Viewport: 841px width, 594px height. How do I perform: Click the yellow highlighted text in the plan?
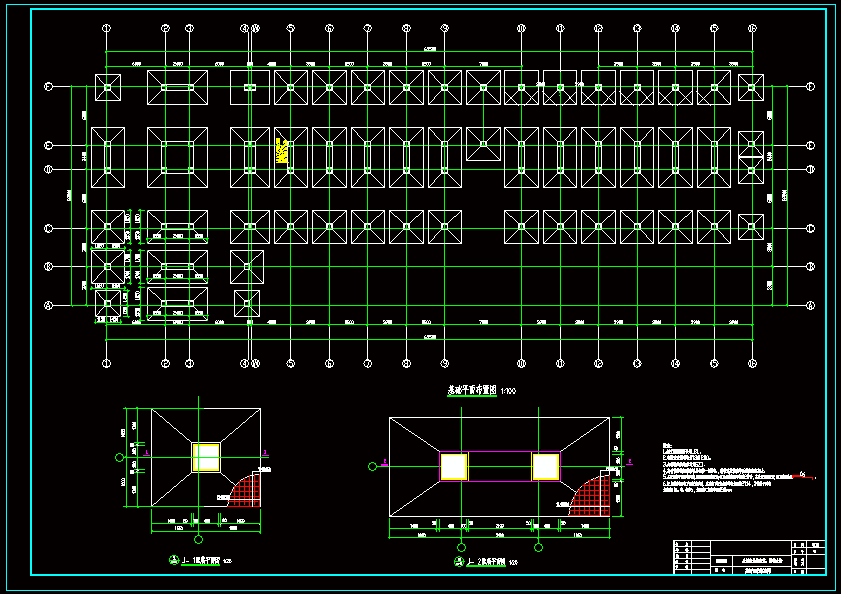283,150
